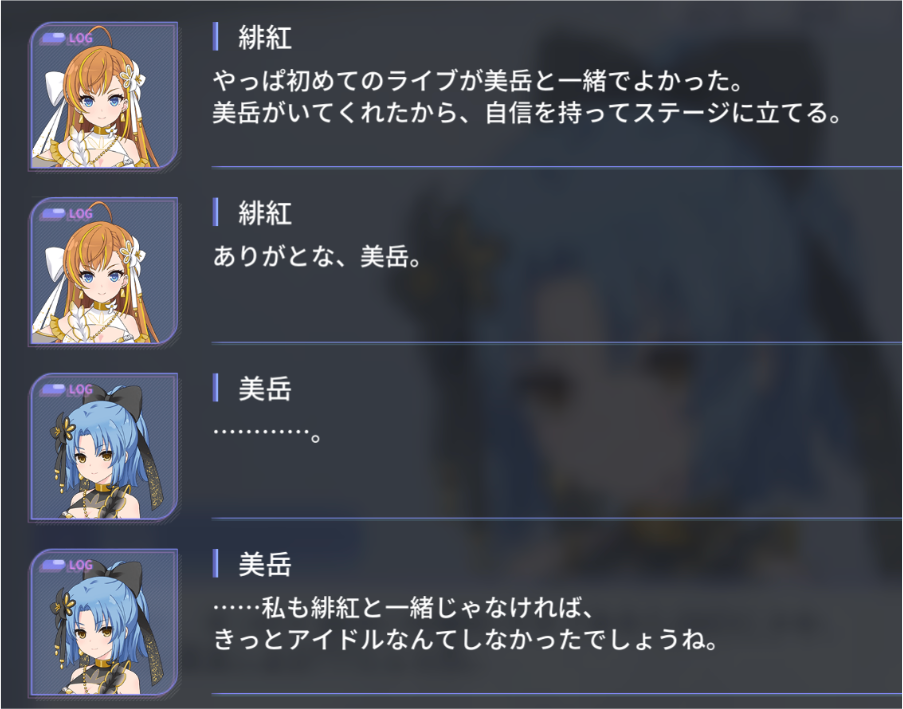
Task: Click the 緋紅 name label above ありがとな
Action: (x=265, y=214)
